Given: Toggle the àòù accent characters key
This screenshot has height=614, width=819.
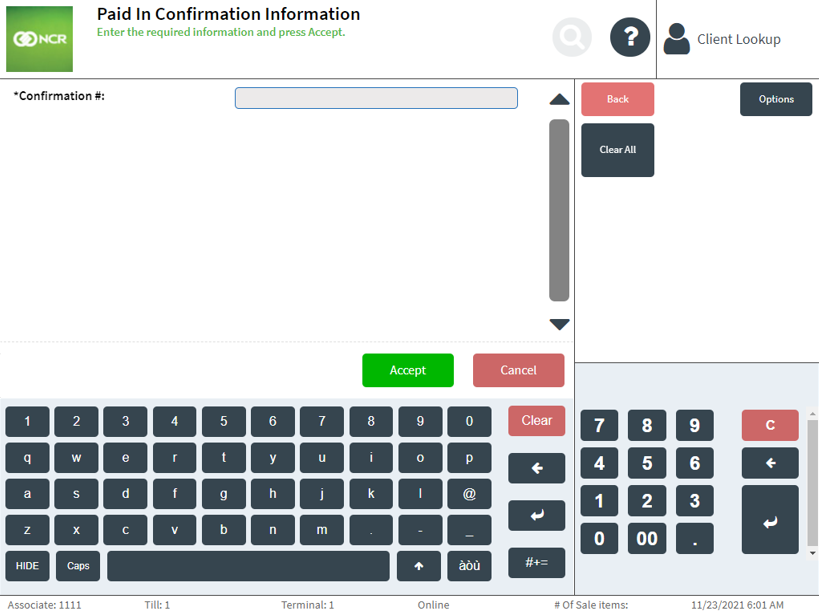Looking at the screenshot, I should pos(469,566).
